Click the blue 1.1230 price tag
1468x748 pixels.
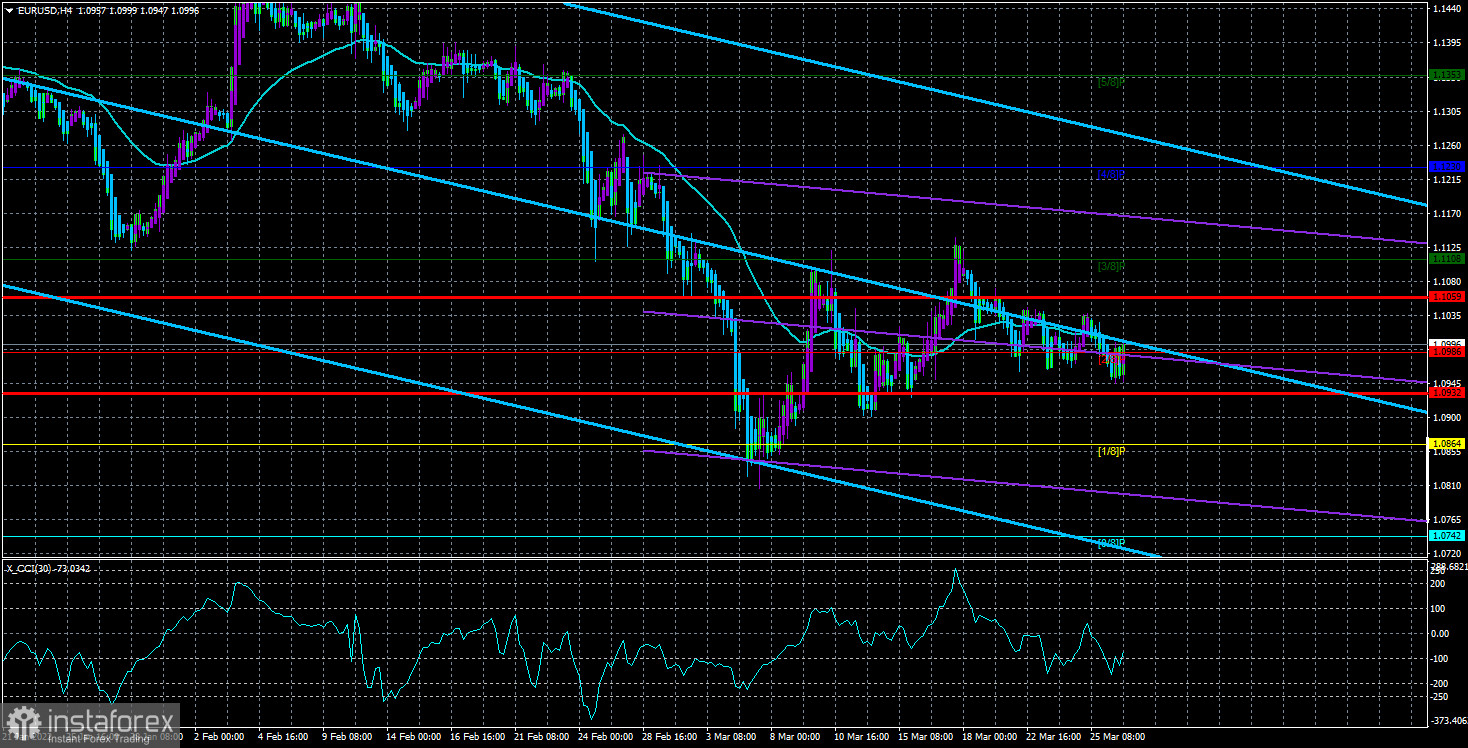(1445, 166)
